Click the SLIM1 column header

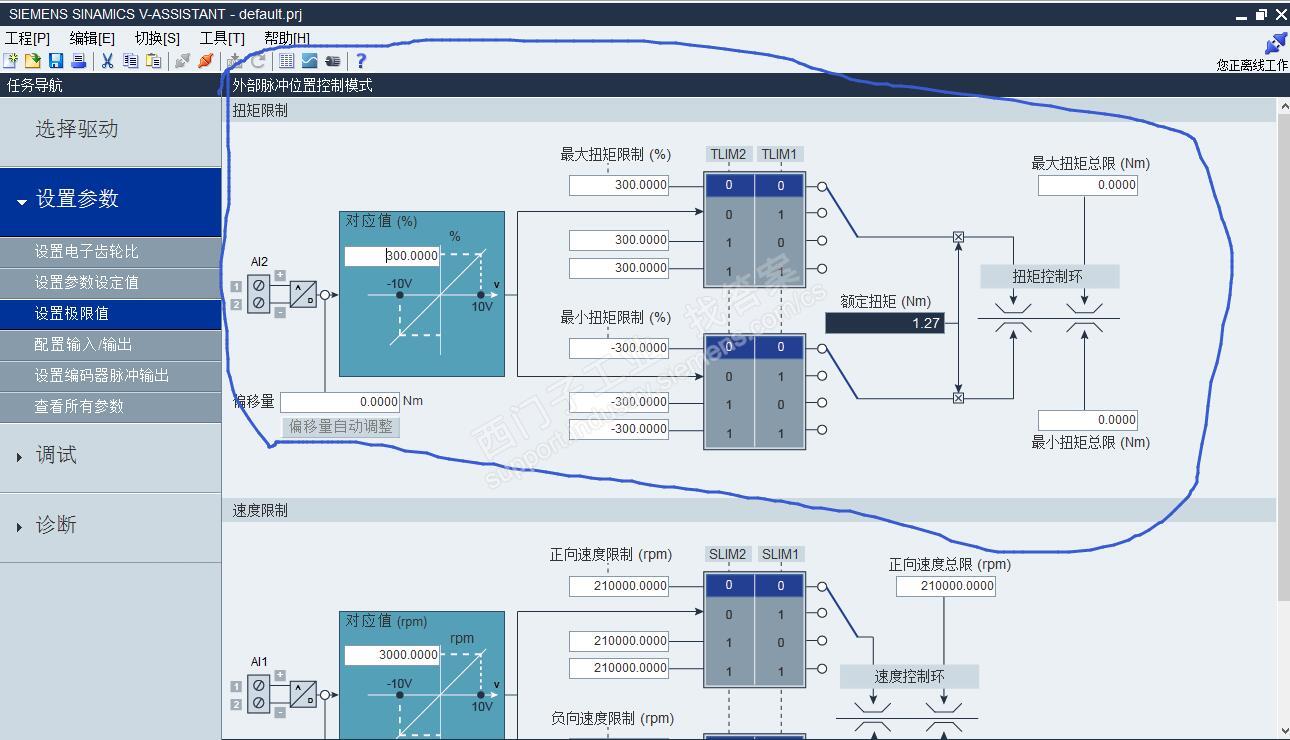point(780,554)
